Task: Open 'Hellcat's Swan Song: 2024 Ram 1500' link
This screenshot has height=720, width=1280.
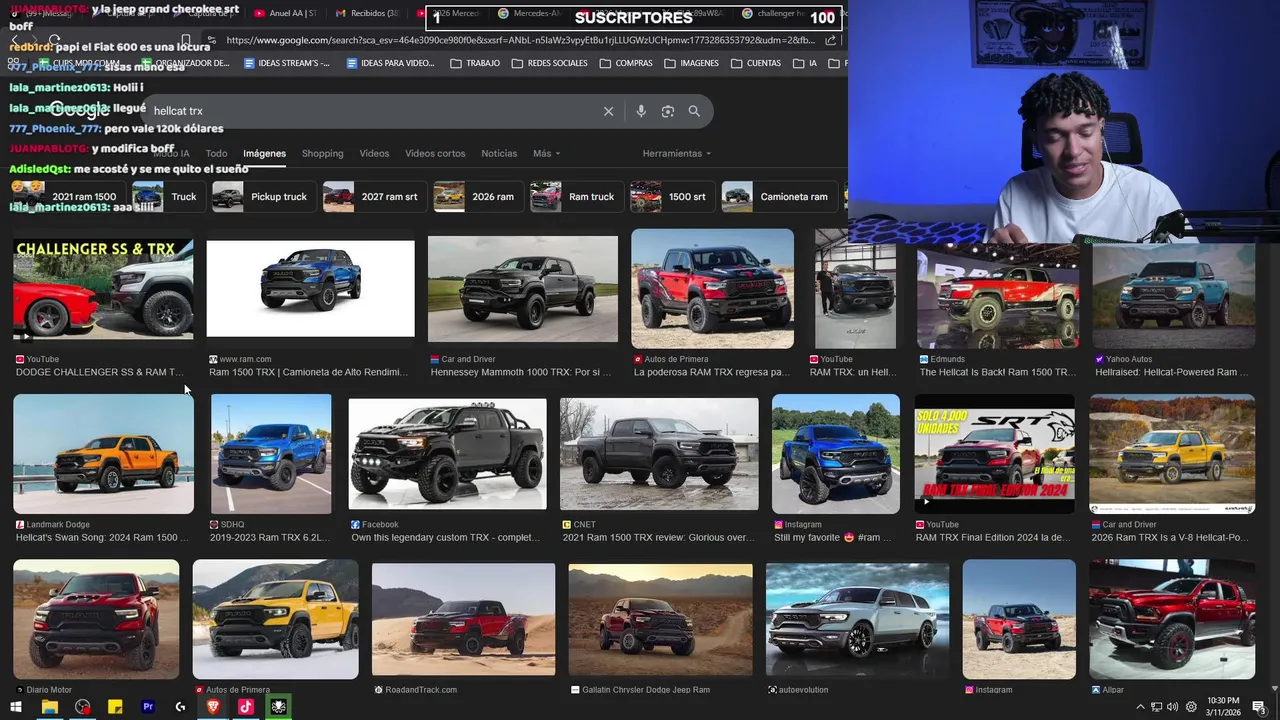Action: (x=102, y=538)
